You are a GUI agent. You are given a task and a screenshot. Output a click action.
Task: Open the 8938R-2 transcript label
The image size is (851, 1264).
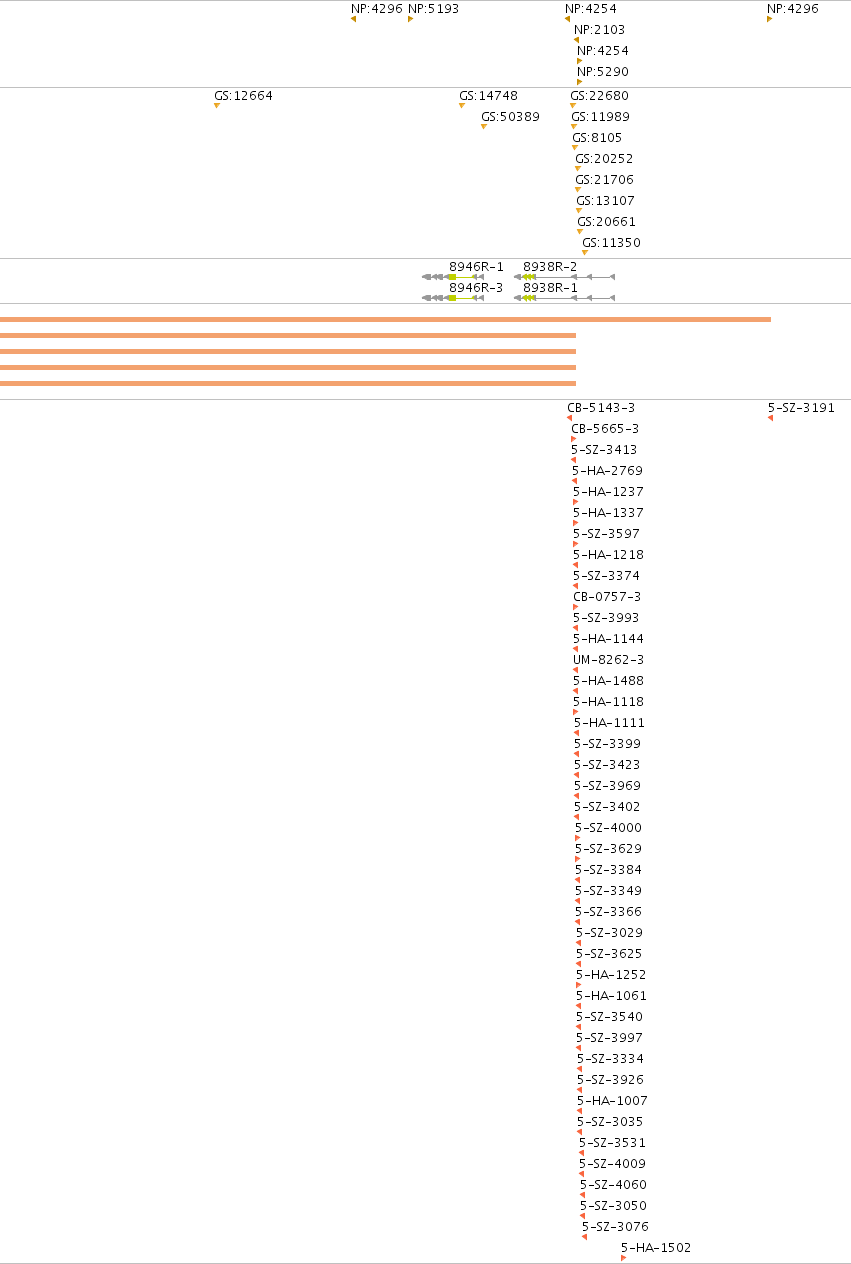pos(550,266)
